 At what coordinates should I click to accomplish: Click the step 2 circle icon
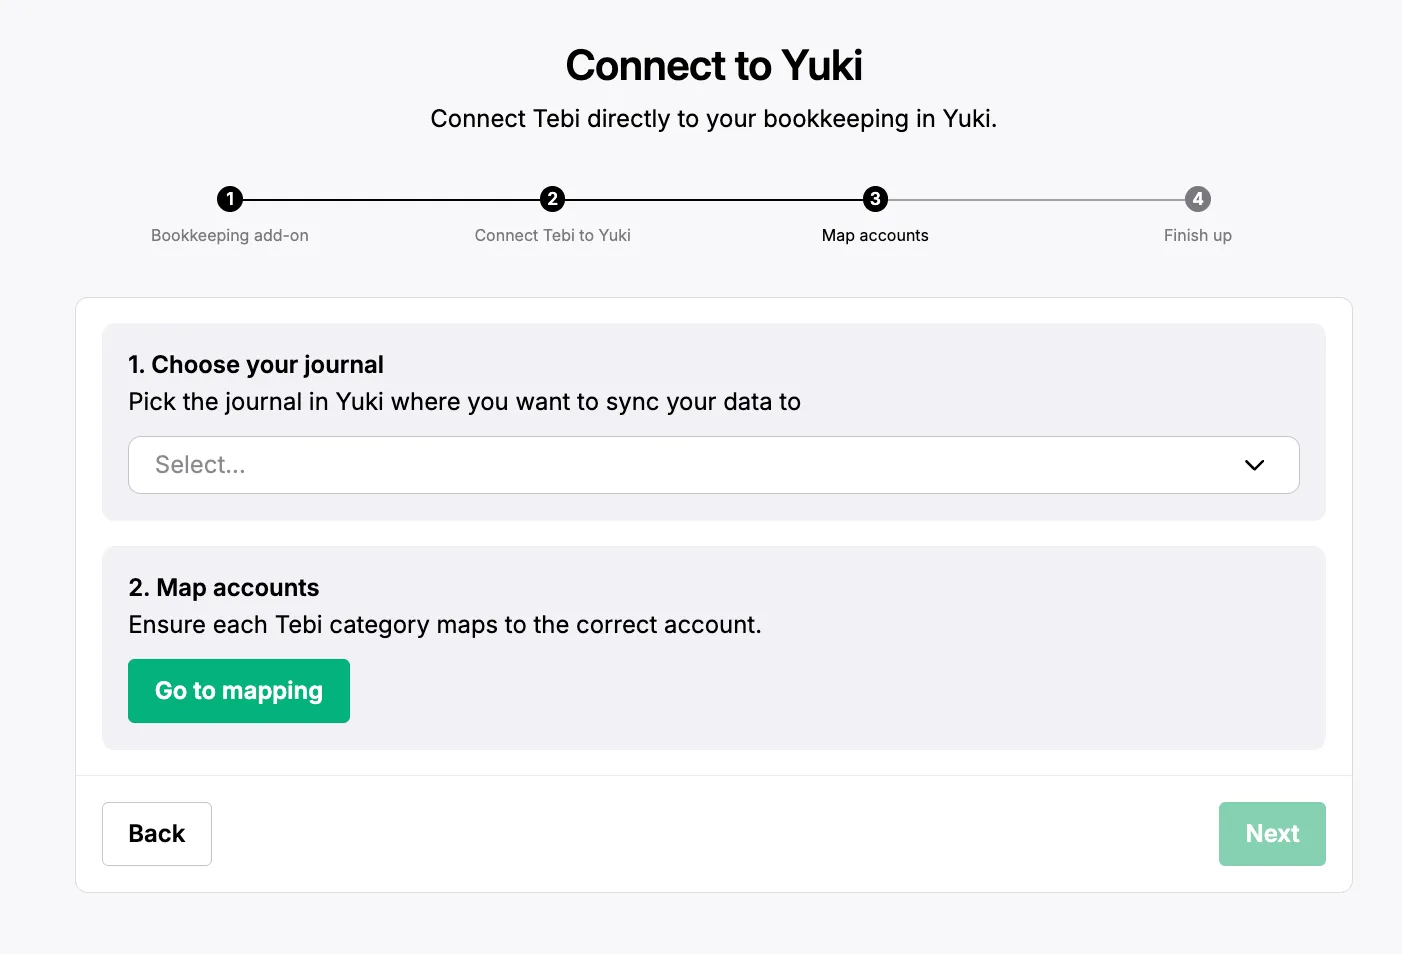pyautogui.click(x=552, y=199)
